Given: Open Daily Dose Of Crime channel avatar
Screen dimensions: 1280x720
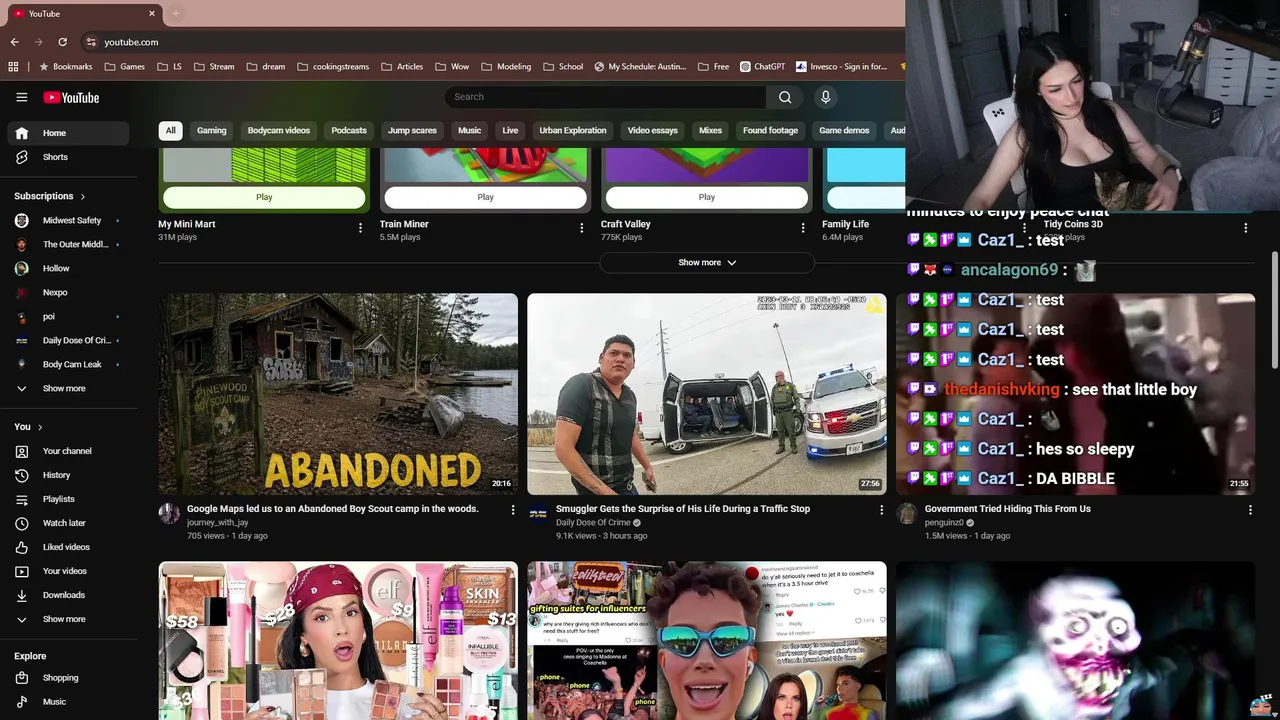Looking at the screenshot, I should pyautogui.click(x=538, y=514).
